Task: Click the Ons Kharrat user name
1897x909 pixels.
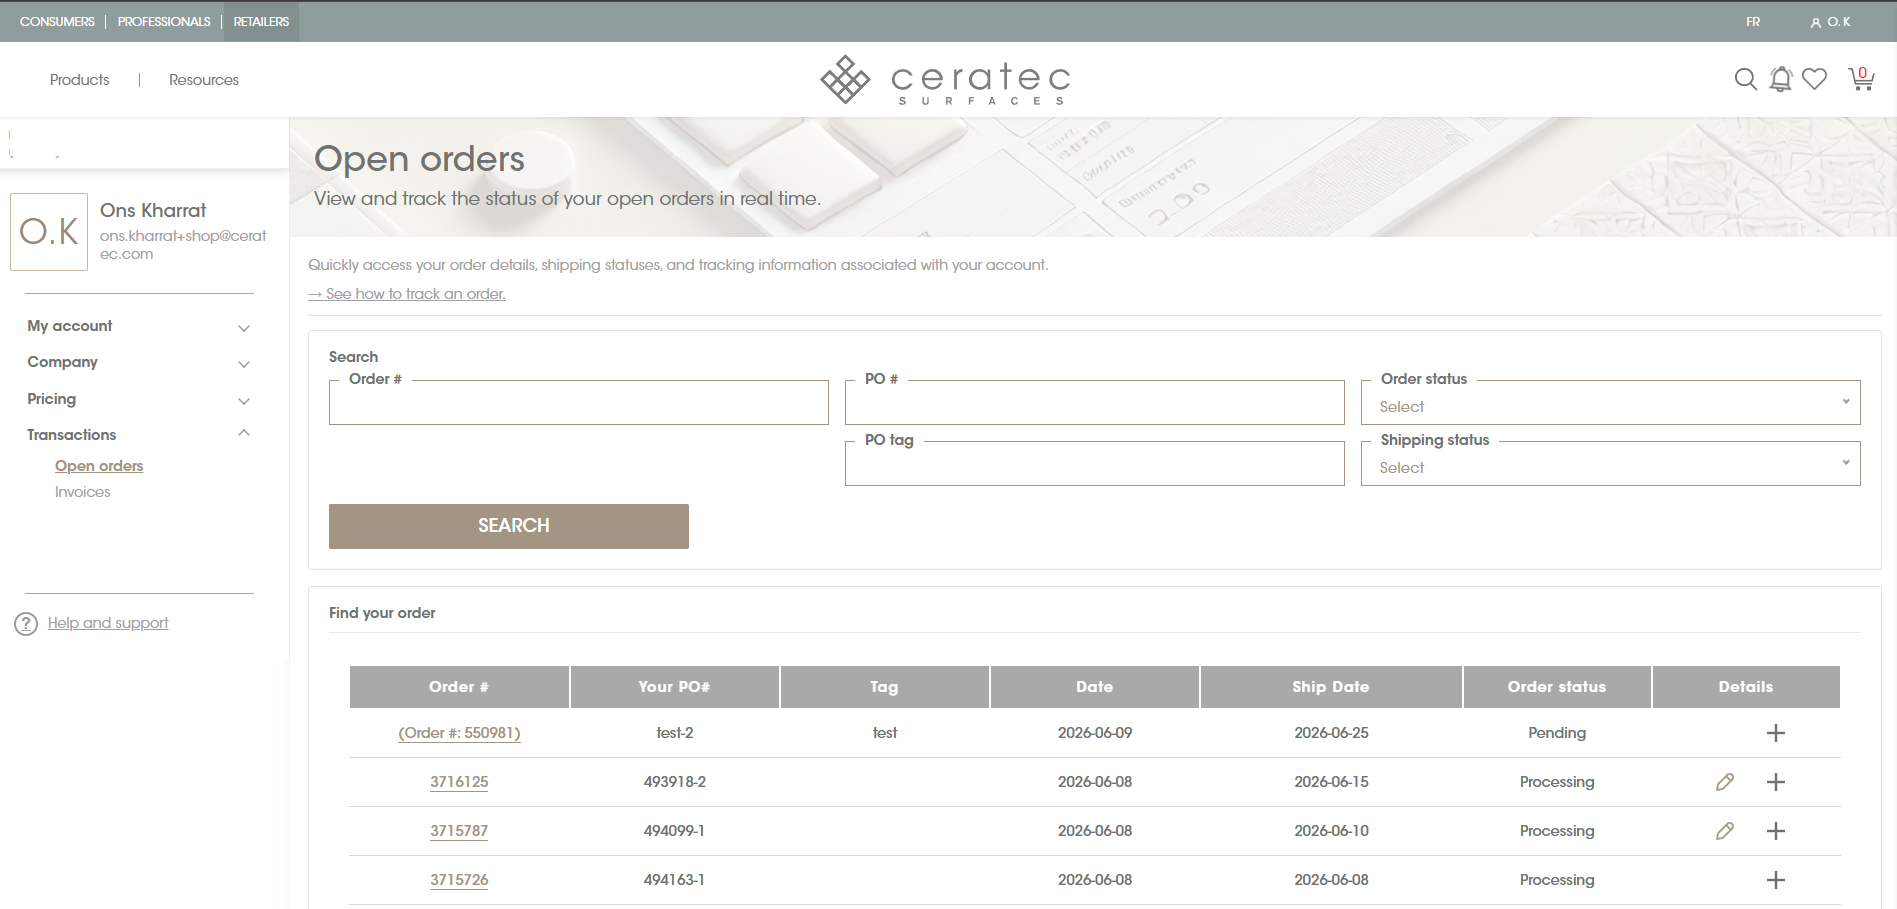Action: (x=153, y=211)
